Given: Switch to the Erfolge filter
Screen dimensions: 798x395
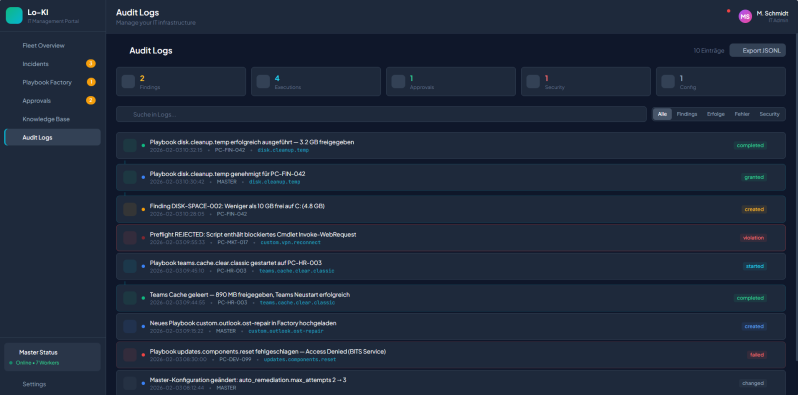Looking at the screenshot, I should point(716,114).
